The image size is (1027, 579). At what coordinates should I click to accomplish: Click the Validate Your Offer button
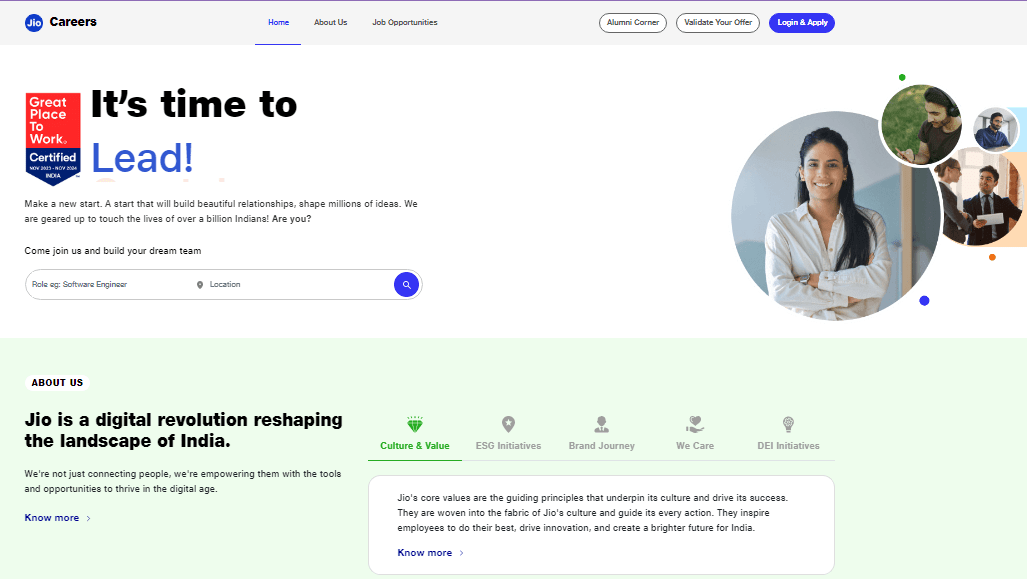click(x=717, y=22)
